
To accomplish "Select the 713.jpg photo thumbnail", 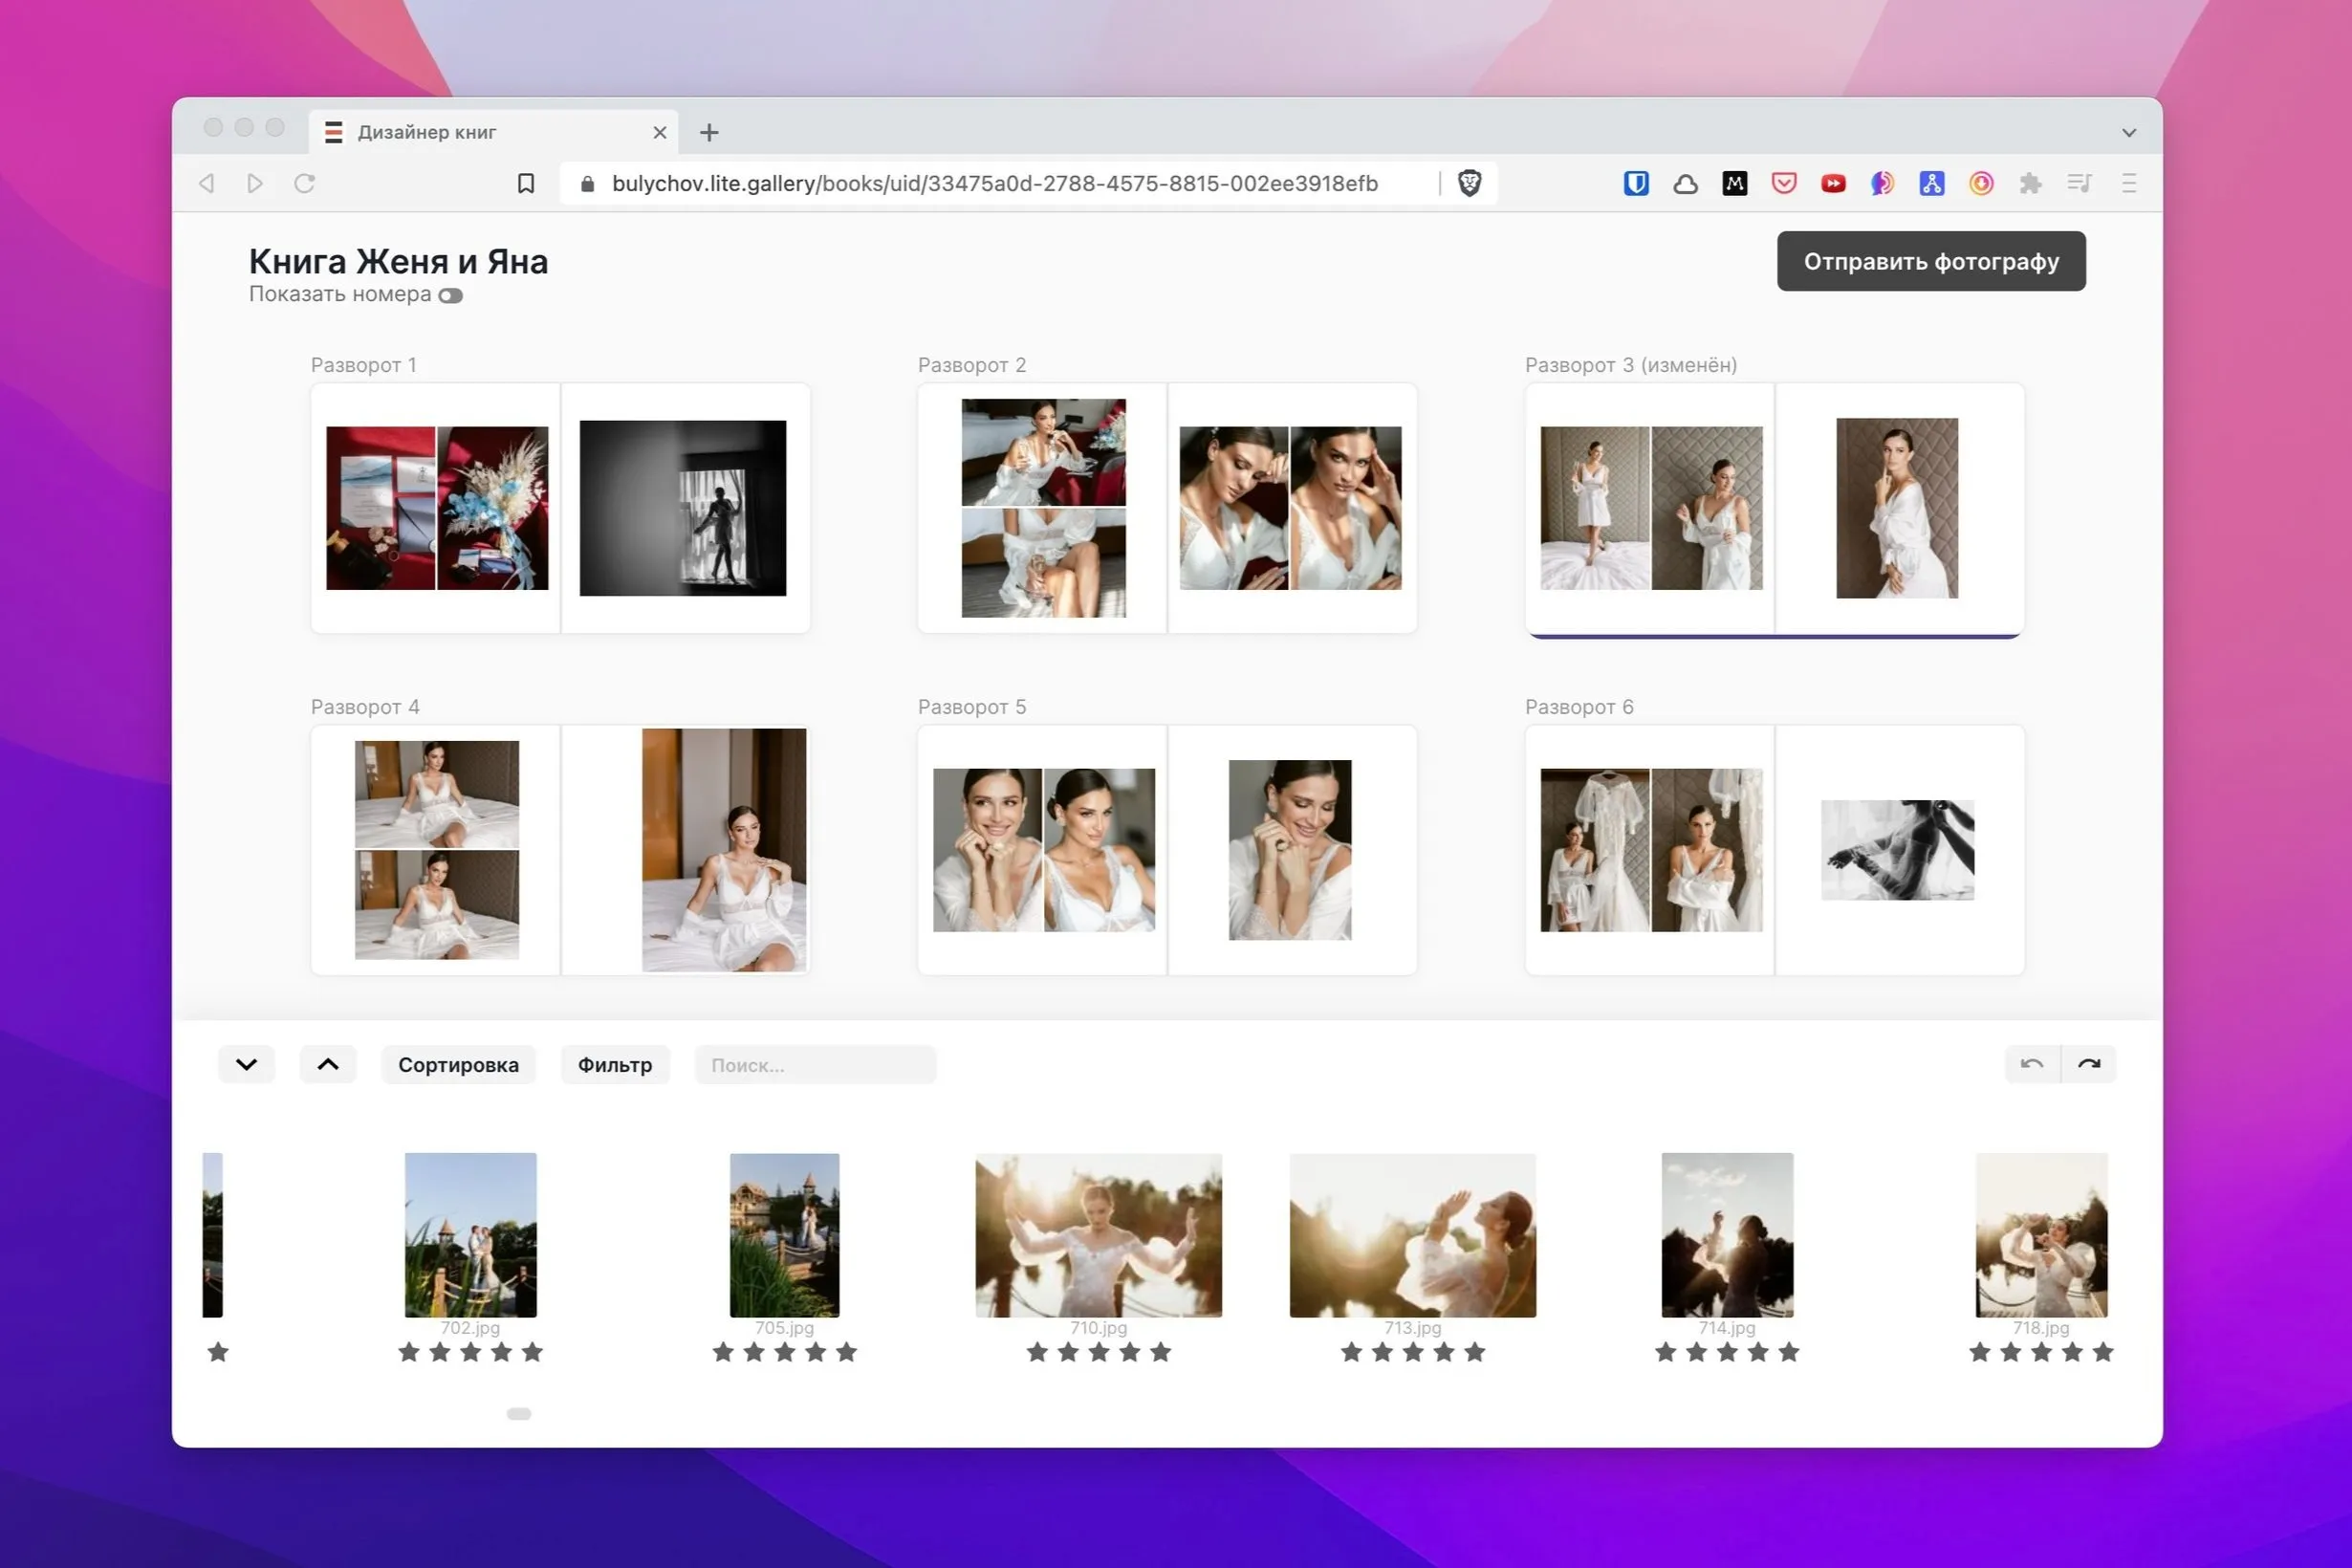I will [1413, 1235].
